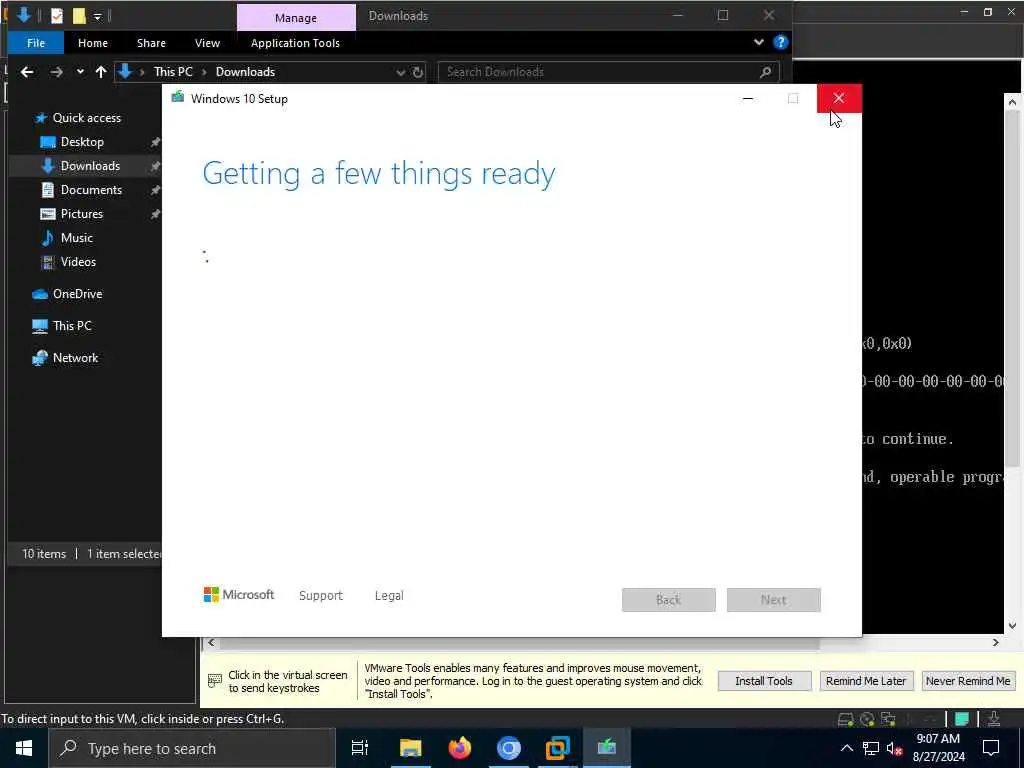This screenshot has height=768, width=1024.
Task: Open File Explorer help icon
Action: click(x=780, y=42)
